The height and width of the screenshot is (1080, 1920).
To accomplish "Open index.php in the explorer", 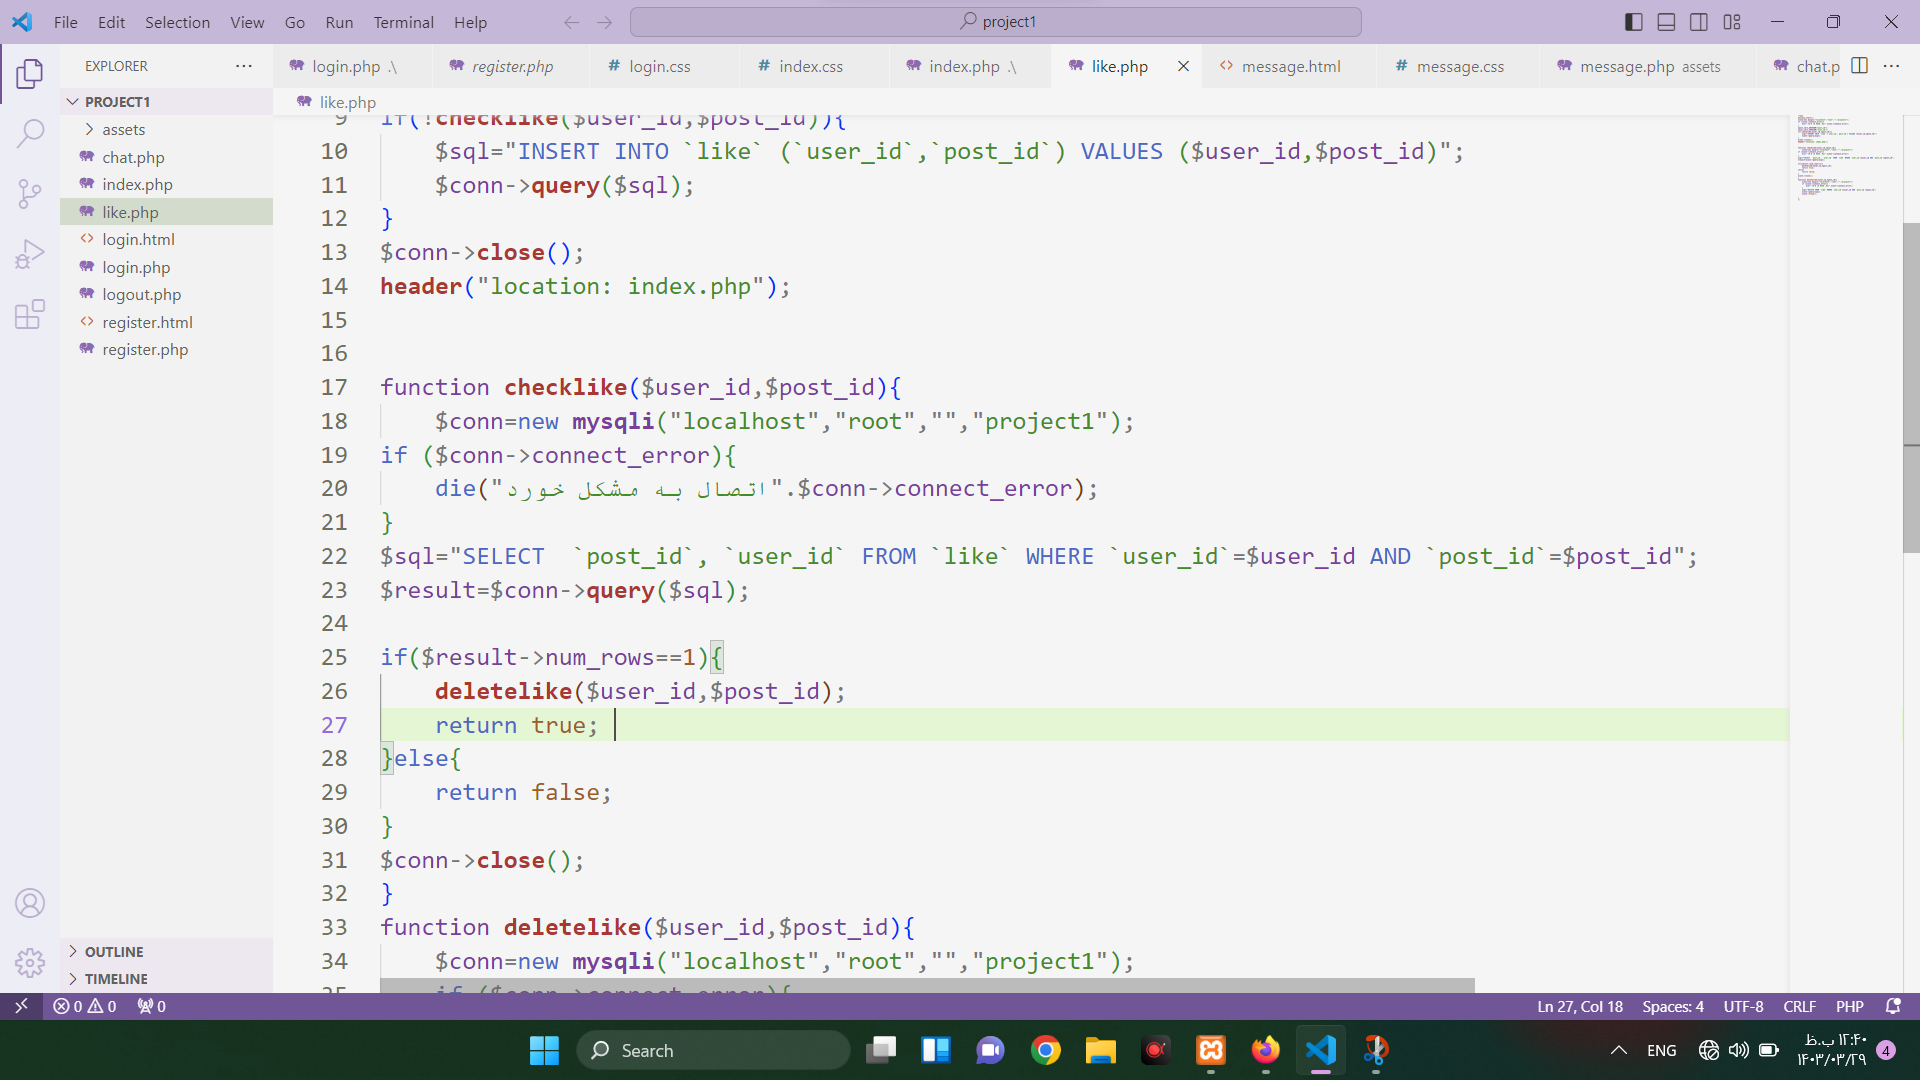I will coord(166,184).
